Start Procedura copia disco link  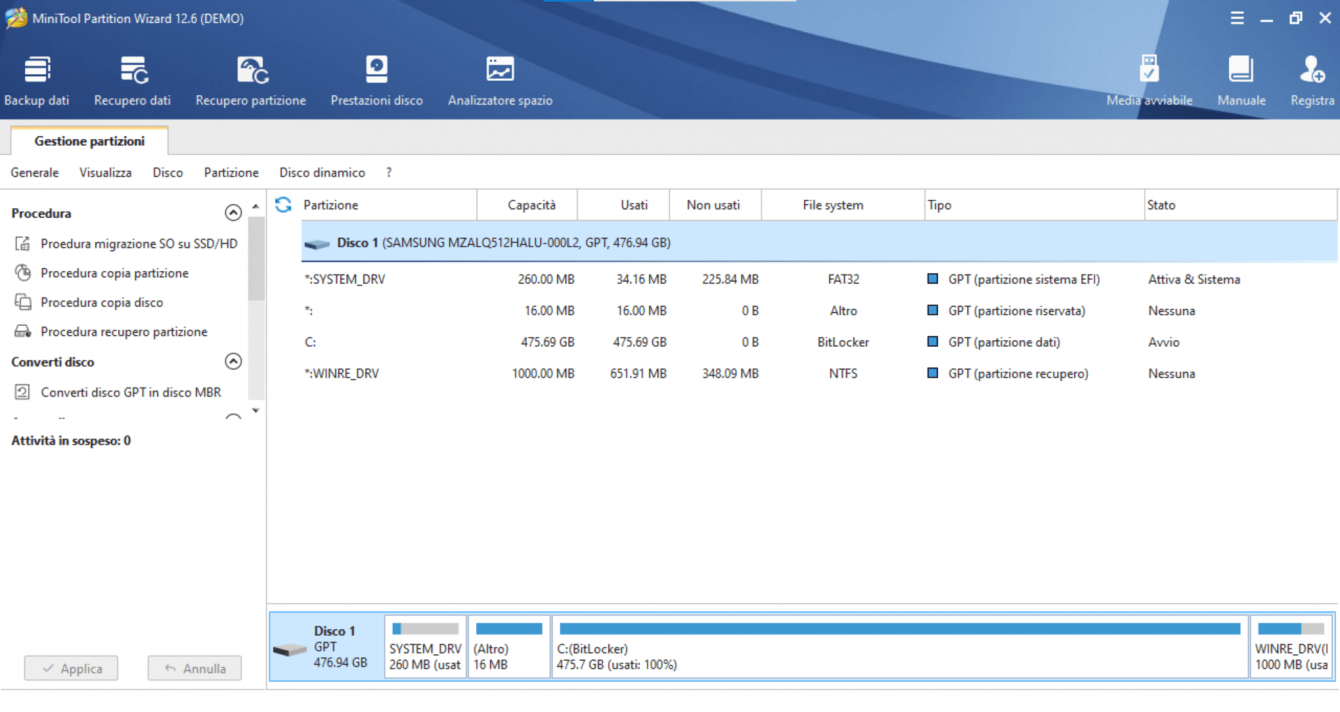tap(102, 302)
